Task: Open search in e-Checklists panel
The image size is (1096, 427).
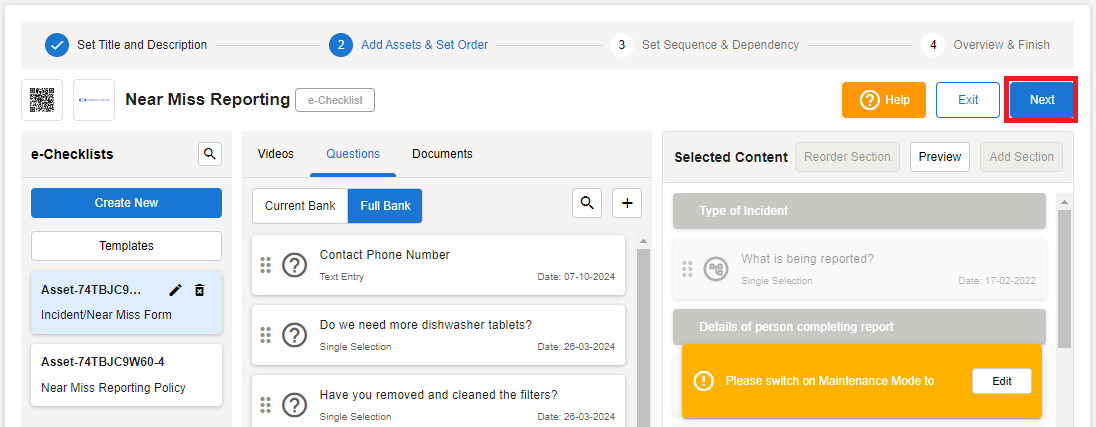Action: coord(209,154)
